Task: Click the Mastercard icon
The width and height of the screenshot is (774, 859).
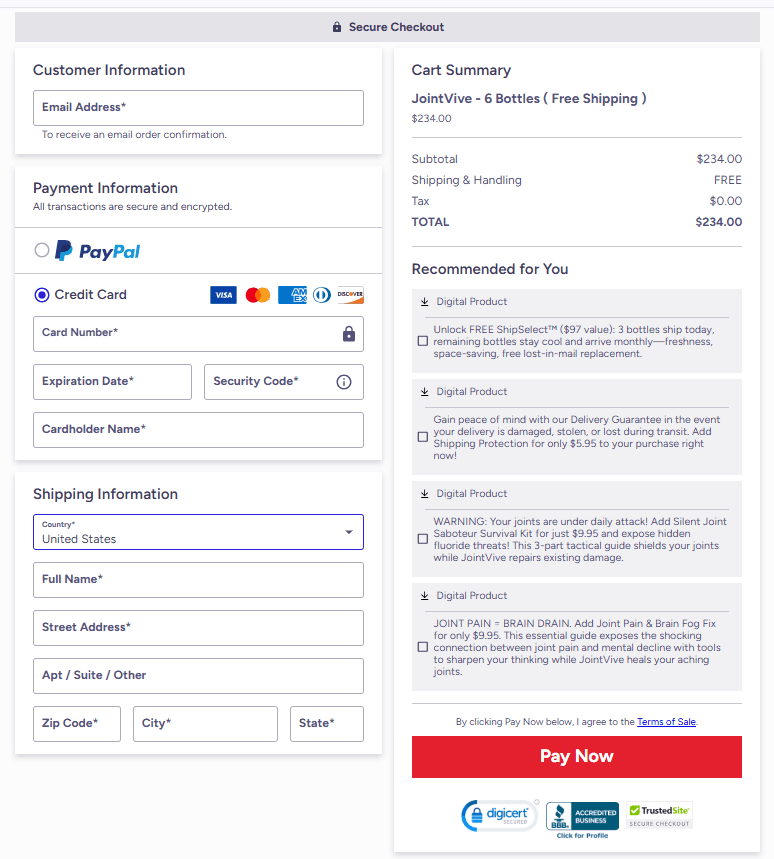Action: tap(257, 294)
